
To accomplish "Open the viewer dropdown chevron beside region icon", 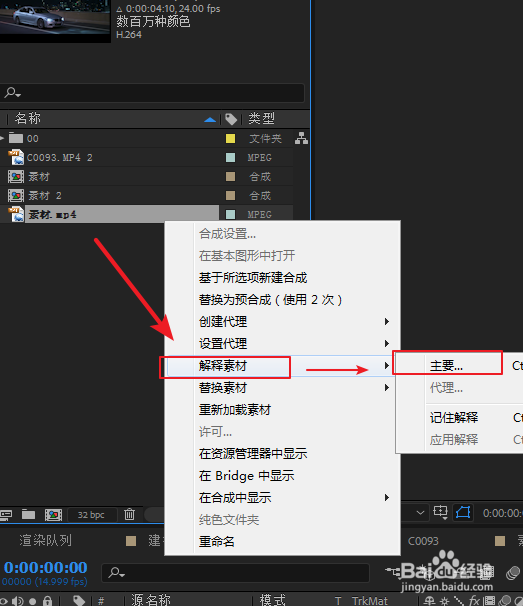I will (420, 513).
